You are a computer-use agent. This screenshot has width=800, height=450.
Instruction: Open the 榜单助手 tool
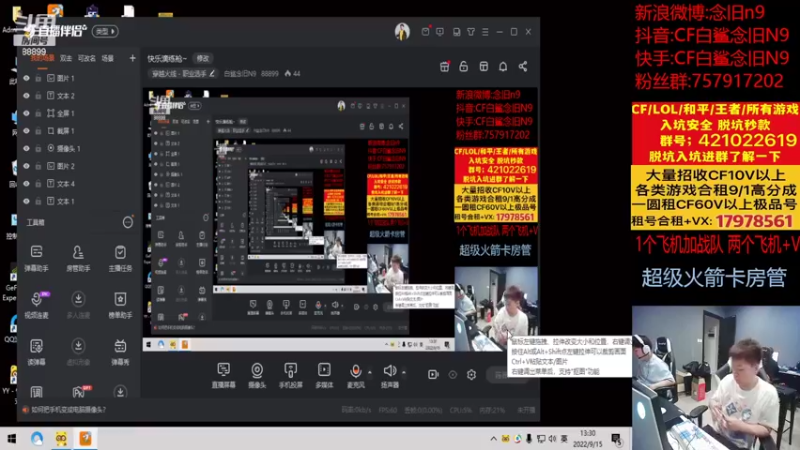[x=120, y=305]
